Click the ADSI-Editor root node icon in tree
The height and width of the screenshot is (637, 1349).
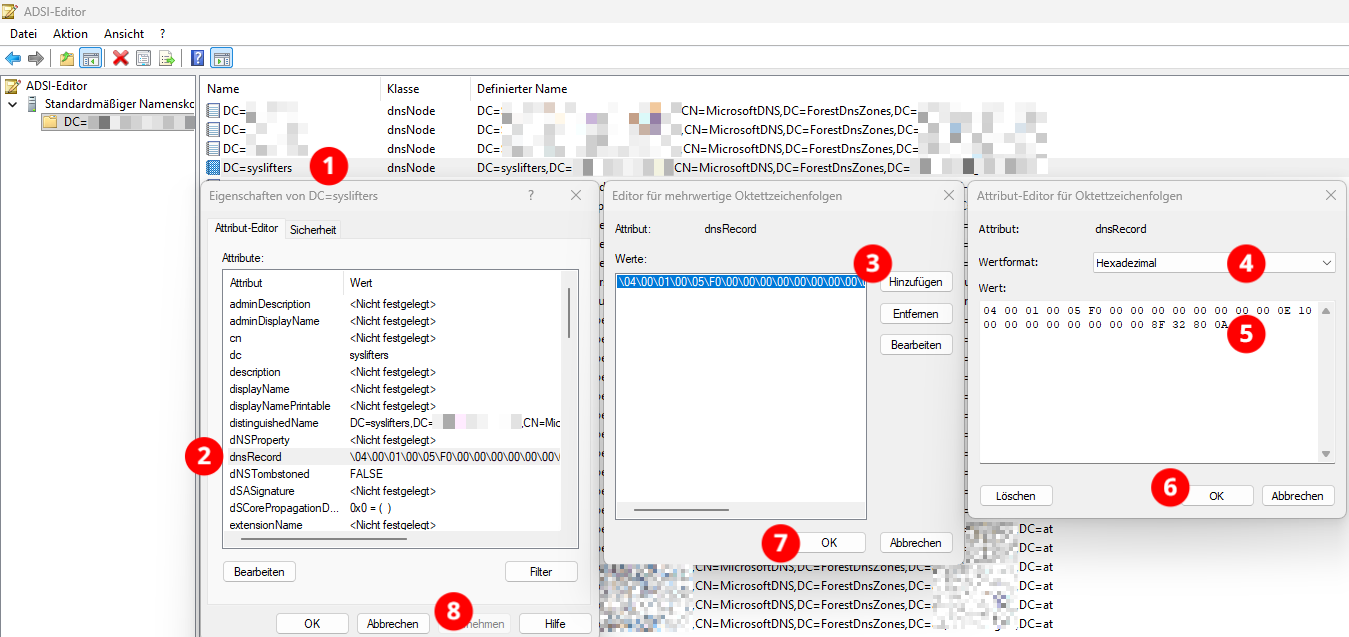pyautogui.click(x=13, y=86)
